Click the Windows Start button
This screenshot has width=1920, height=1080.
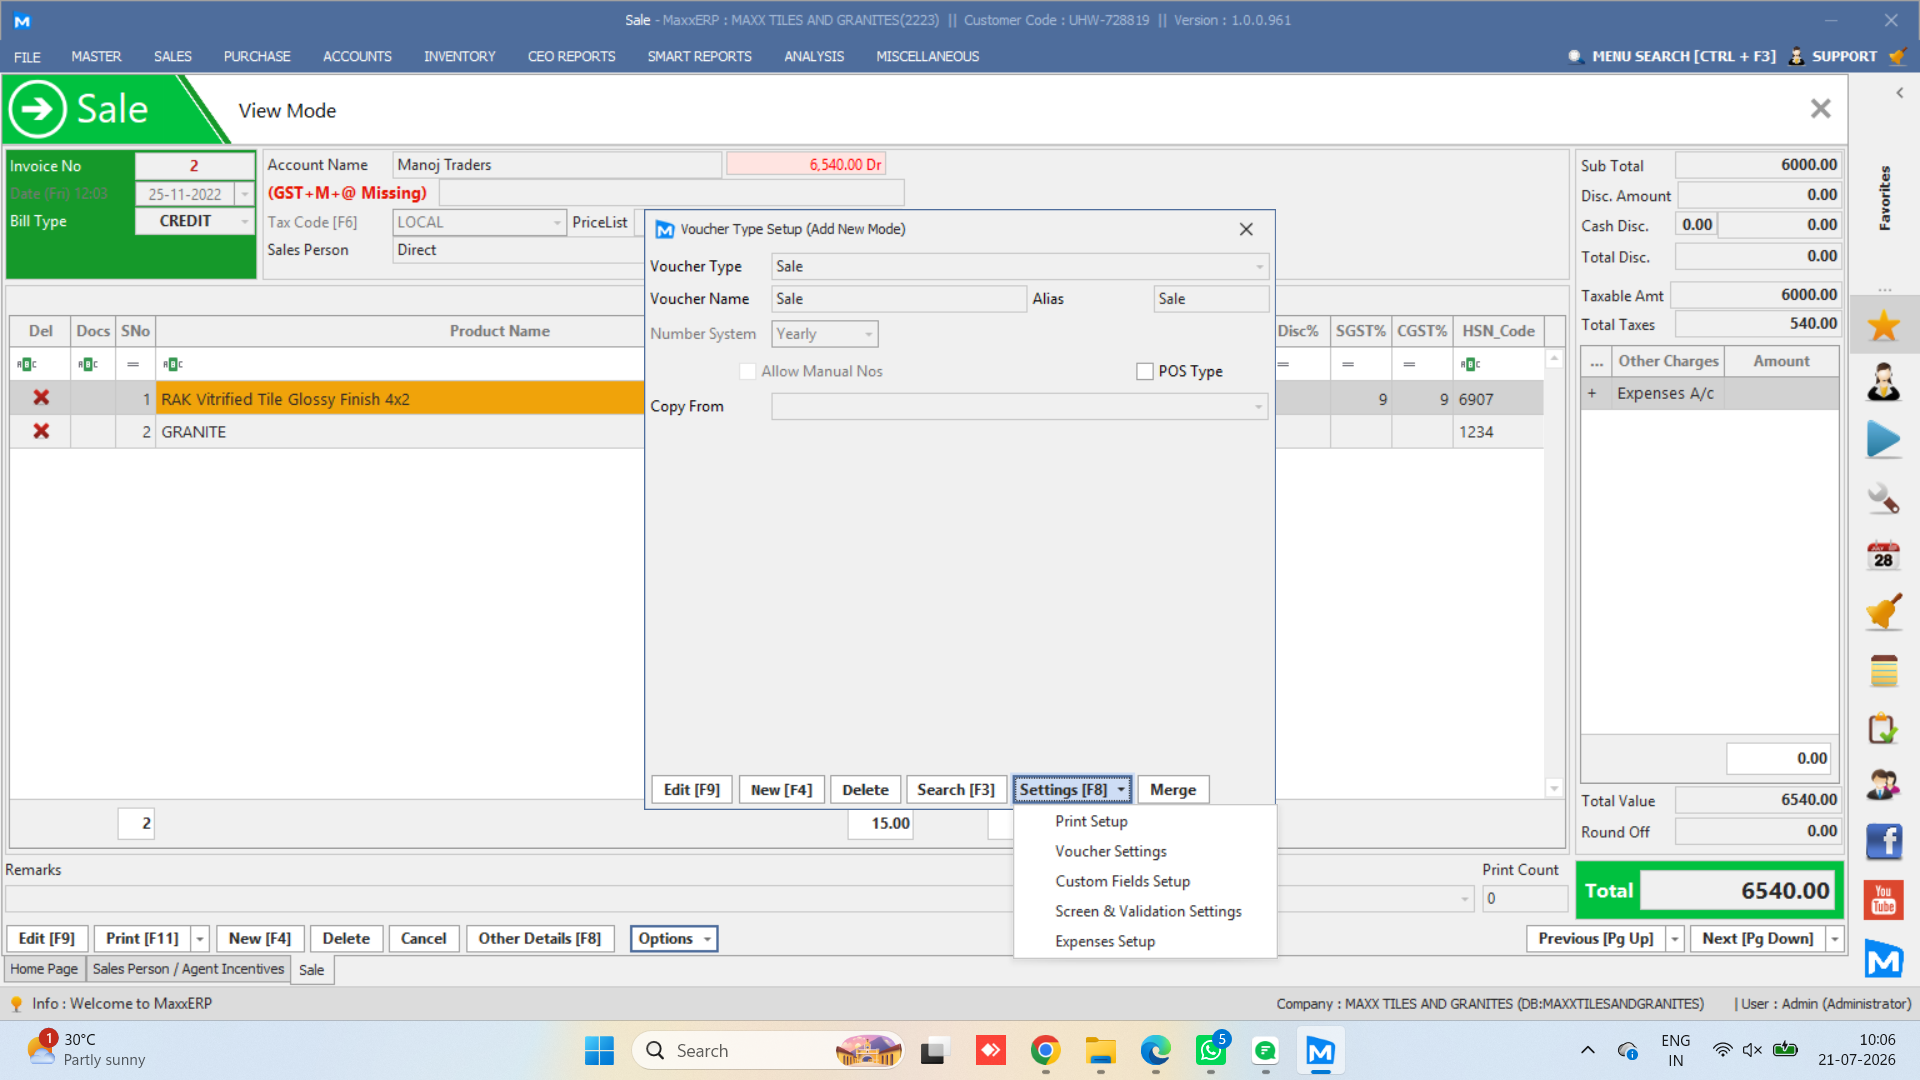[x=599, y=1050]
